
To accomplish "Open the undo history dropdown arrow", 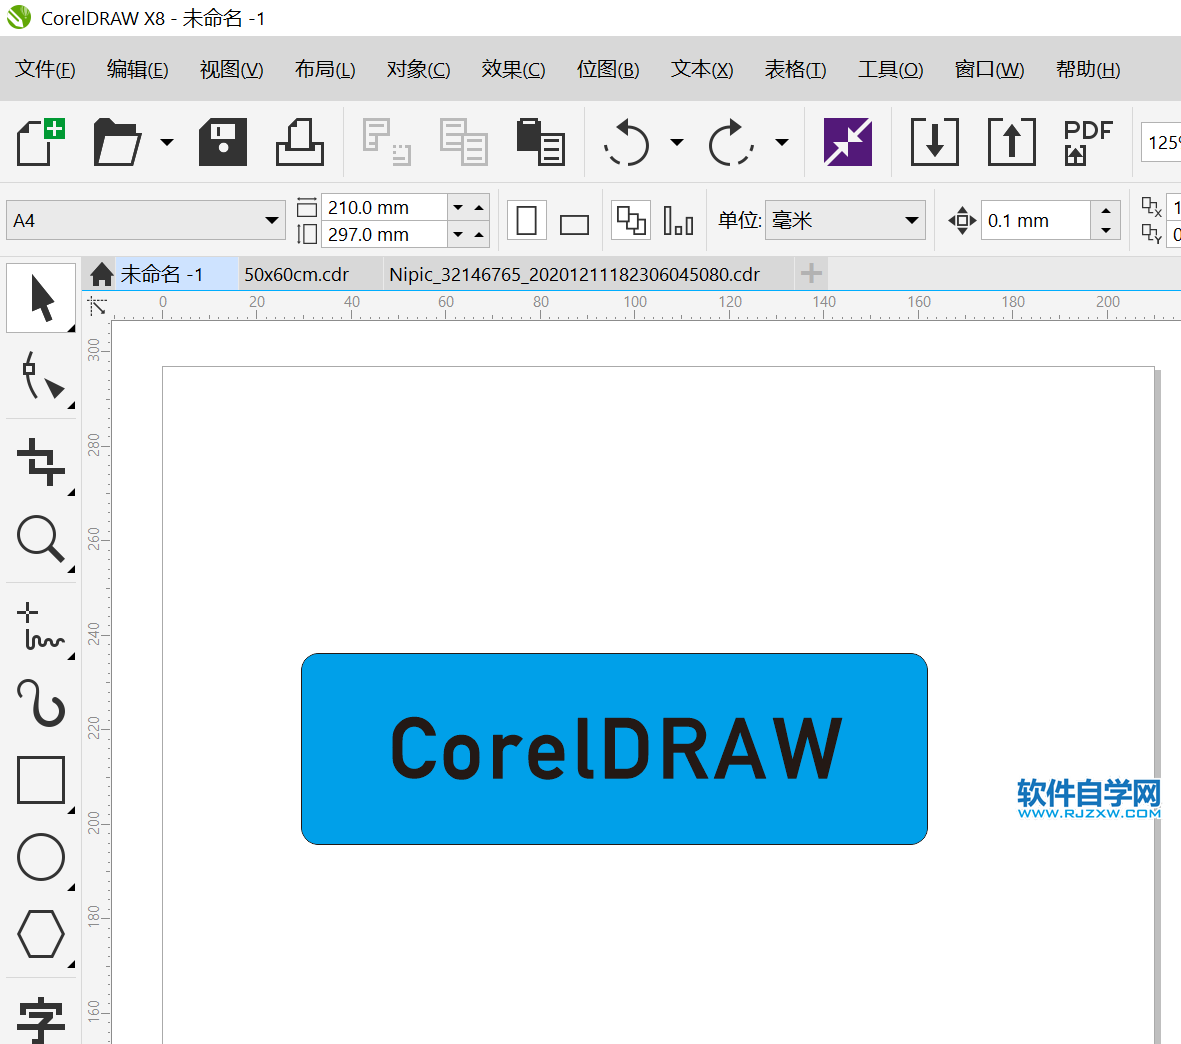I will pos(677,143).
